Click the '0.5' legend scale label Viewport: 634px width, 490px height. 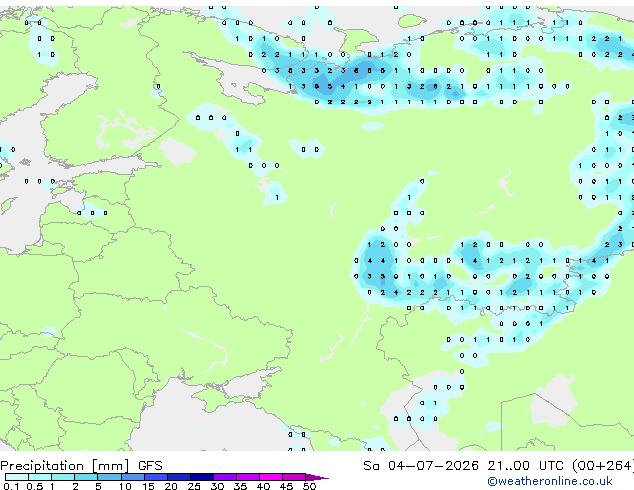click(x=35, y=486)
